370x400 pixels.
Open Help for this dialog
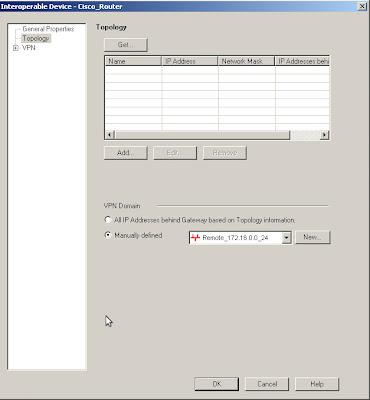(x=317, y=384)
